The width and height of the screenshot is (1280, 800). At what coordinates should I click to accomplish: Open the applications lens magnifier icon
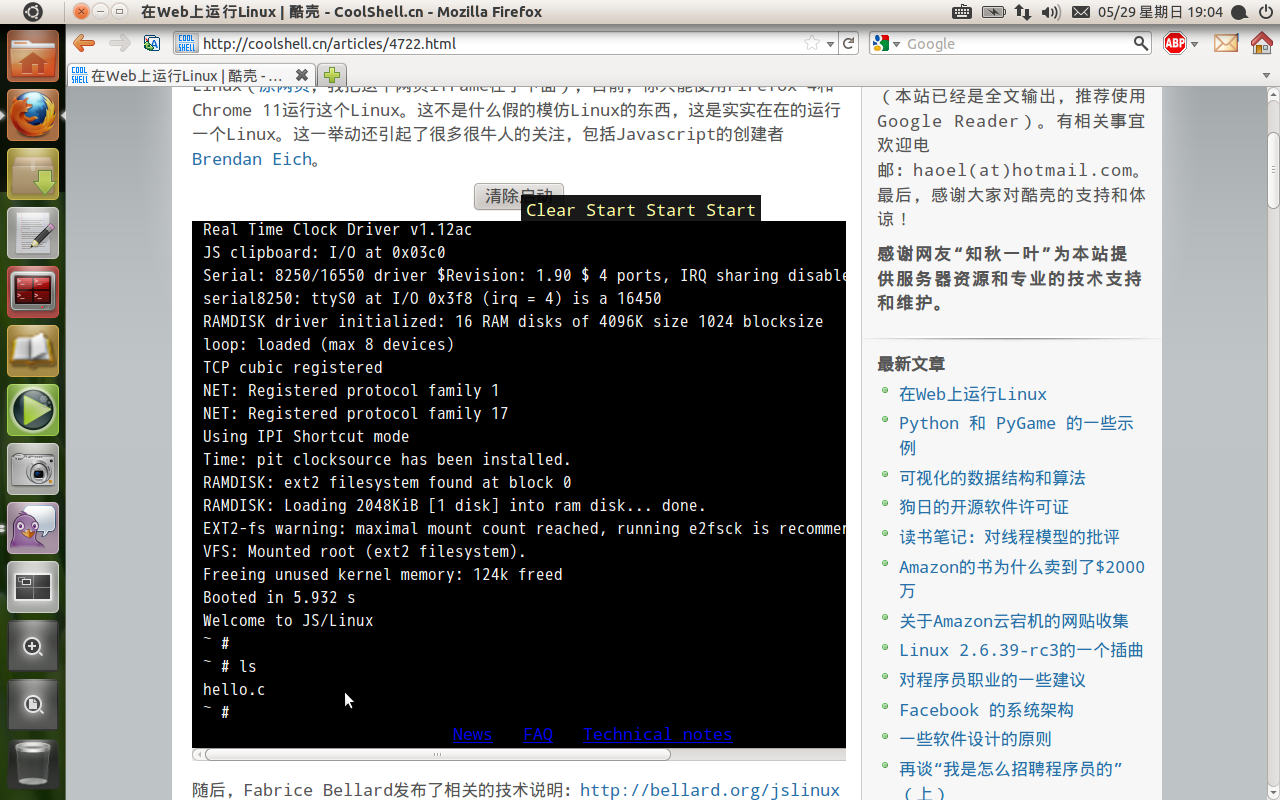pos(33,646)
